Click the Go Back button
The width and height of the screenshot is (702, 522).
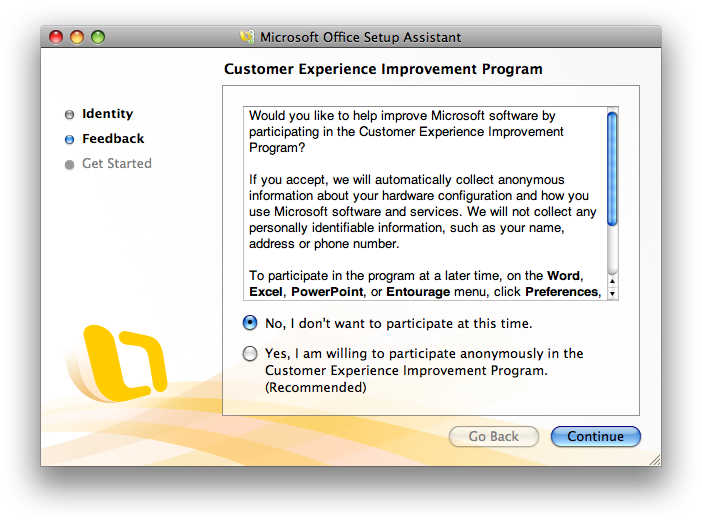[x=493, y=436]
